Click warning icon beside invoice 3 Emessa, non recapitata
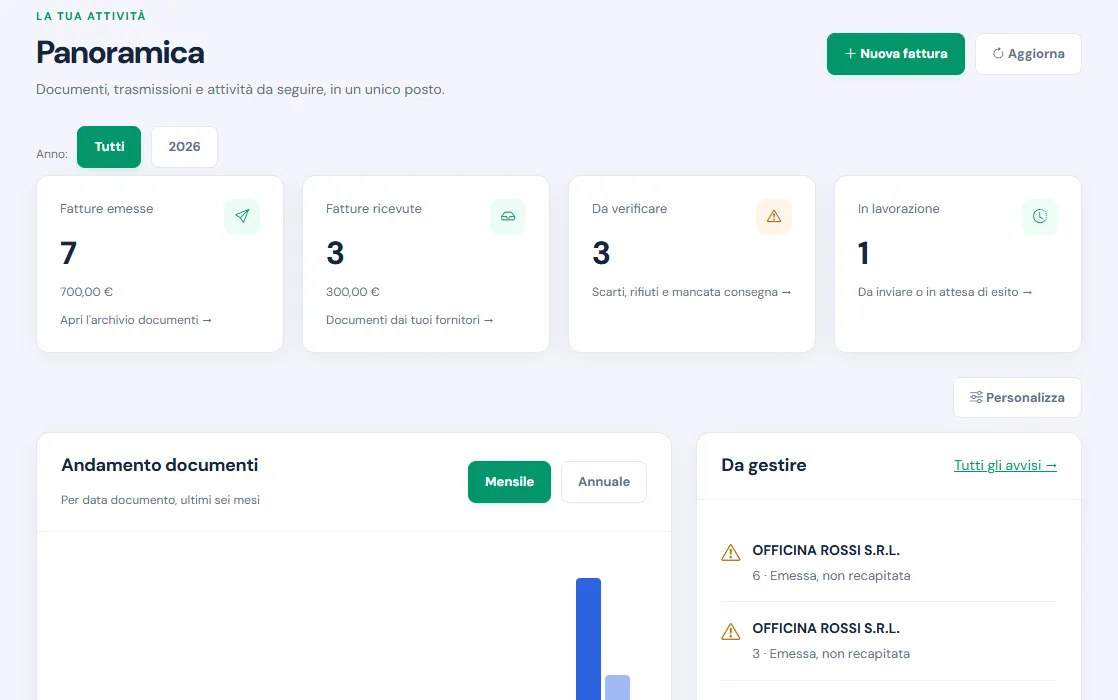 pyautogui.click(x=731, y=631)
